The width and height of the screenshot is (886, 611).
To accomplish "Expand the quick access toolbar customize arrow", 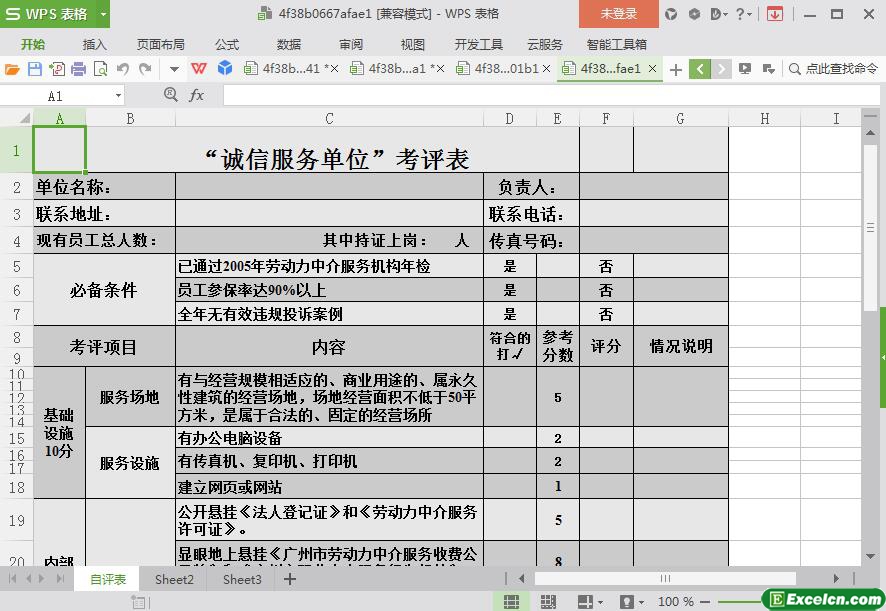I will [174, 69].
